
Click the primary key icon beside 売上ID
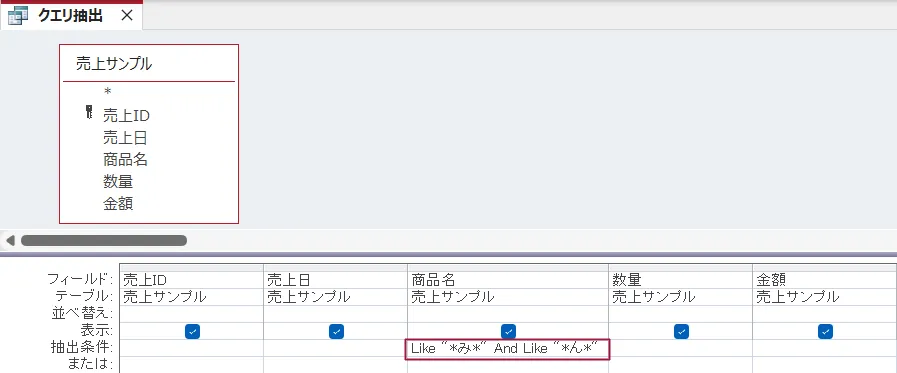[x=89, y=112]
